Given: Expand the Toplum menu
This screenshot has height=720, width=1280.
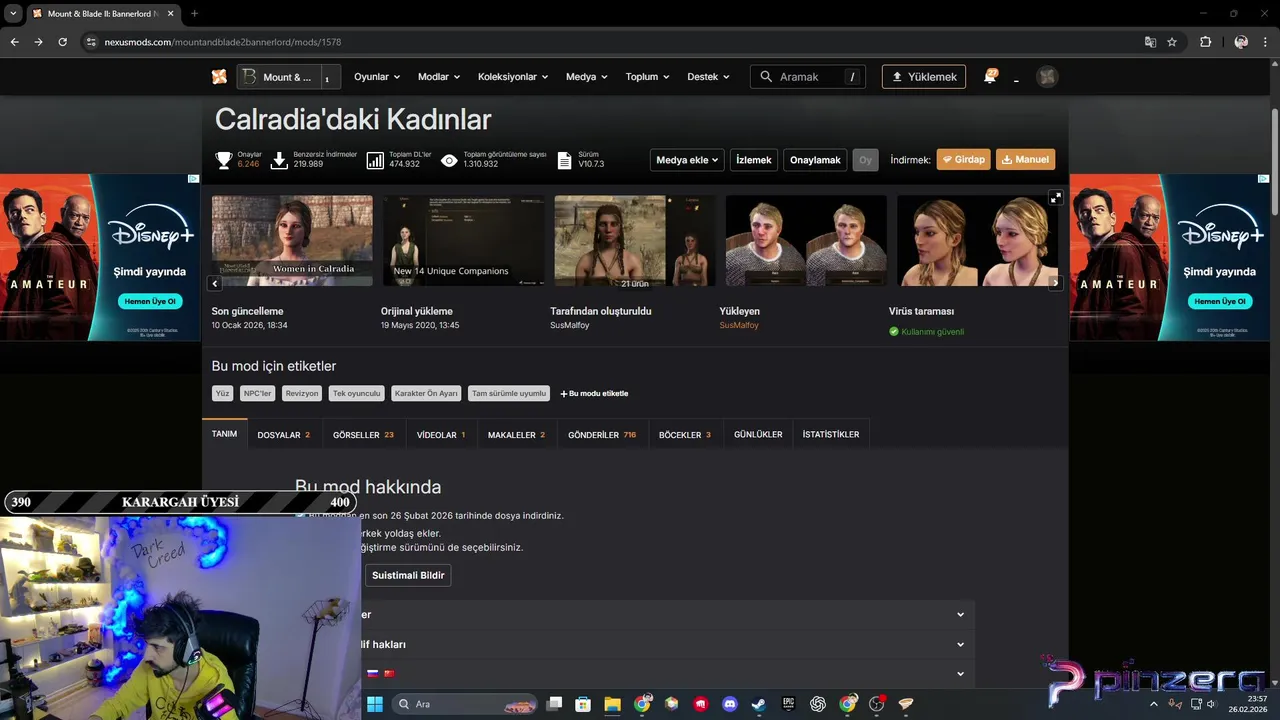Looking at the screenshot, I should click(x=648, y=77).
